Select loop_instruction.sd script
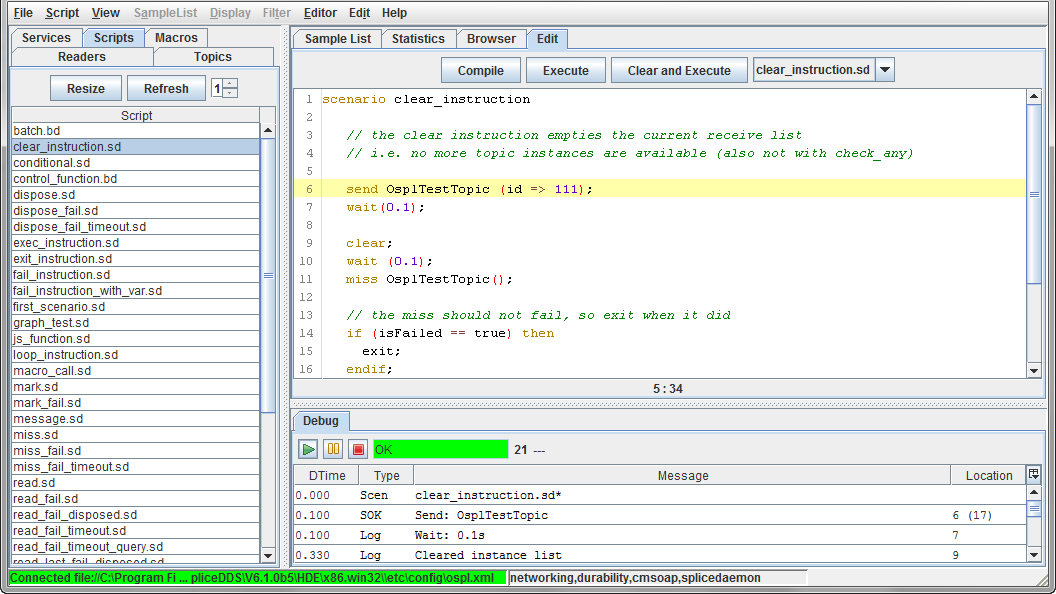The image size is (1056, 594). (135, 355)
